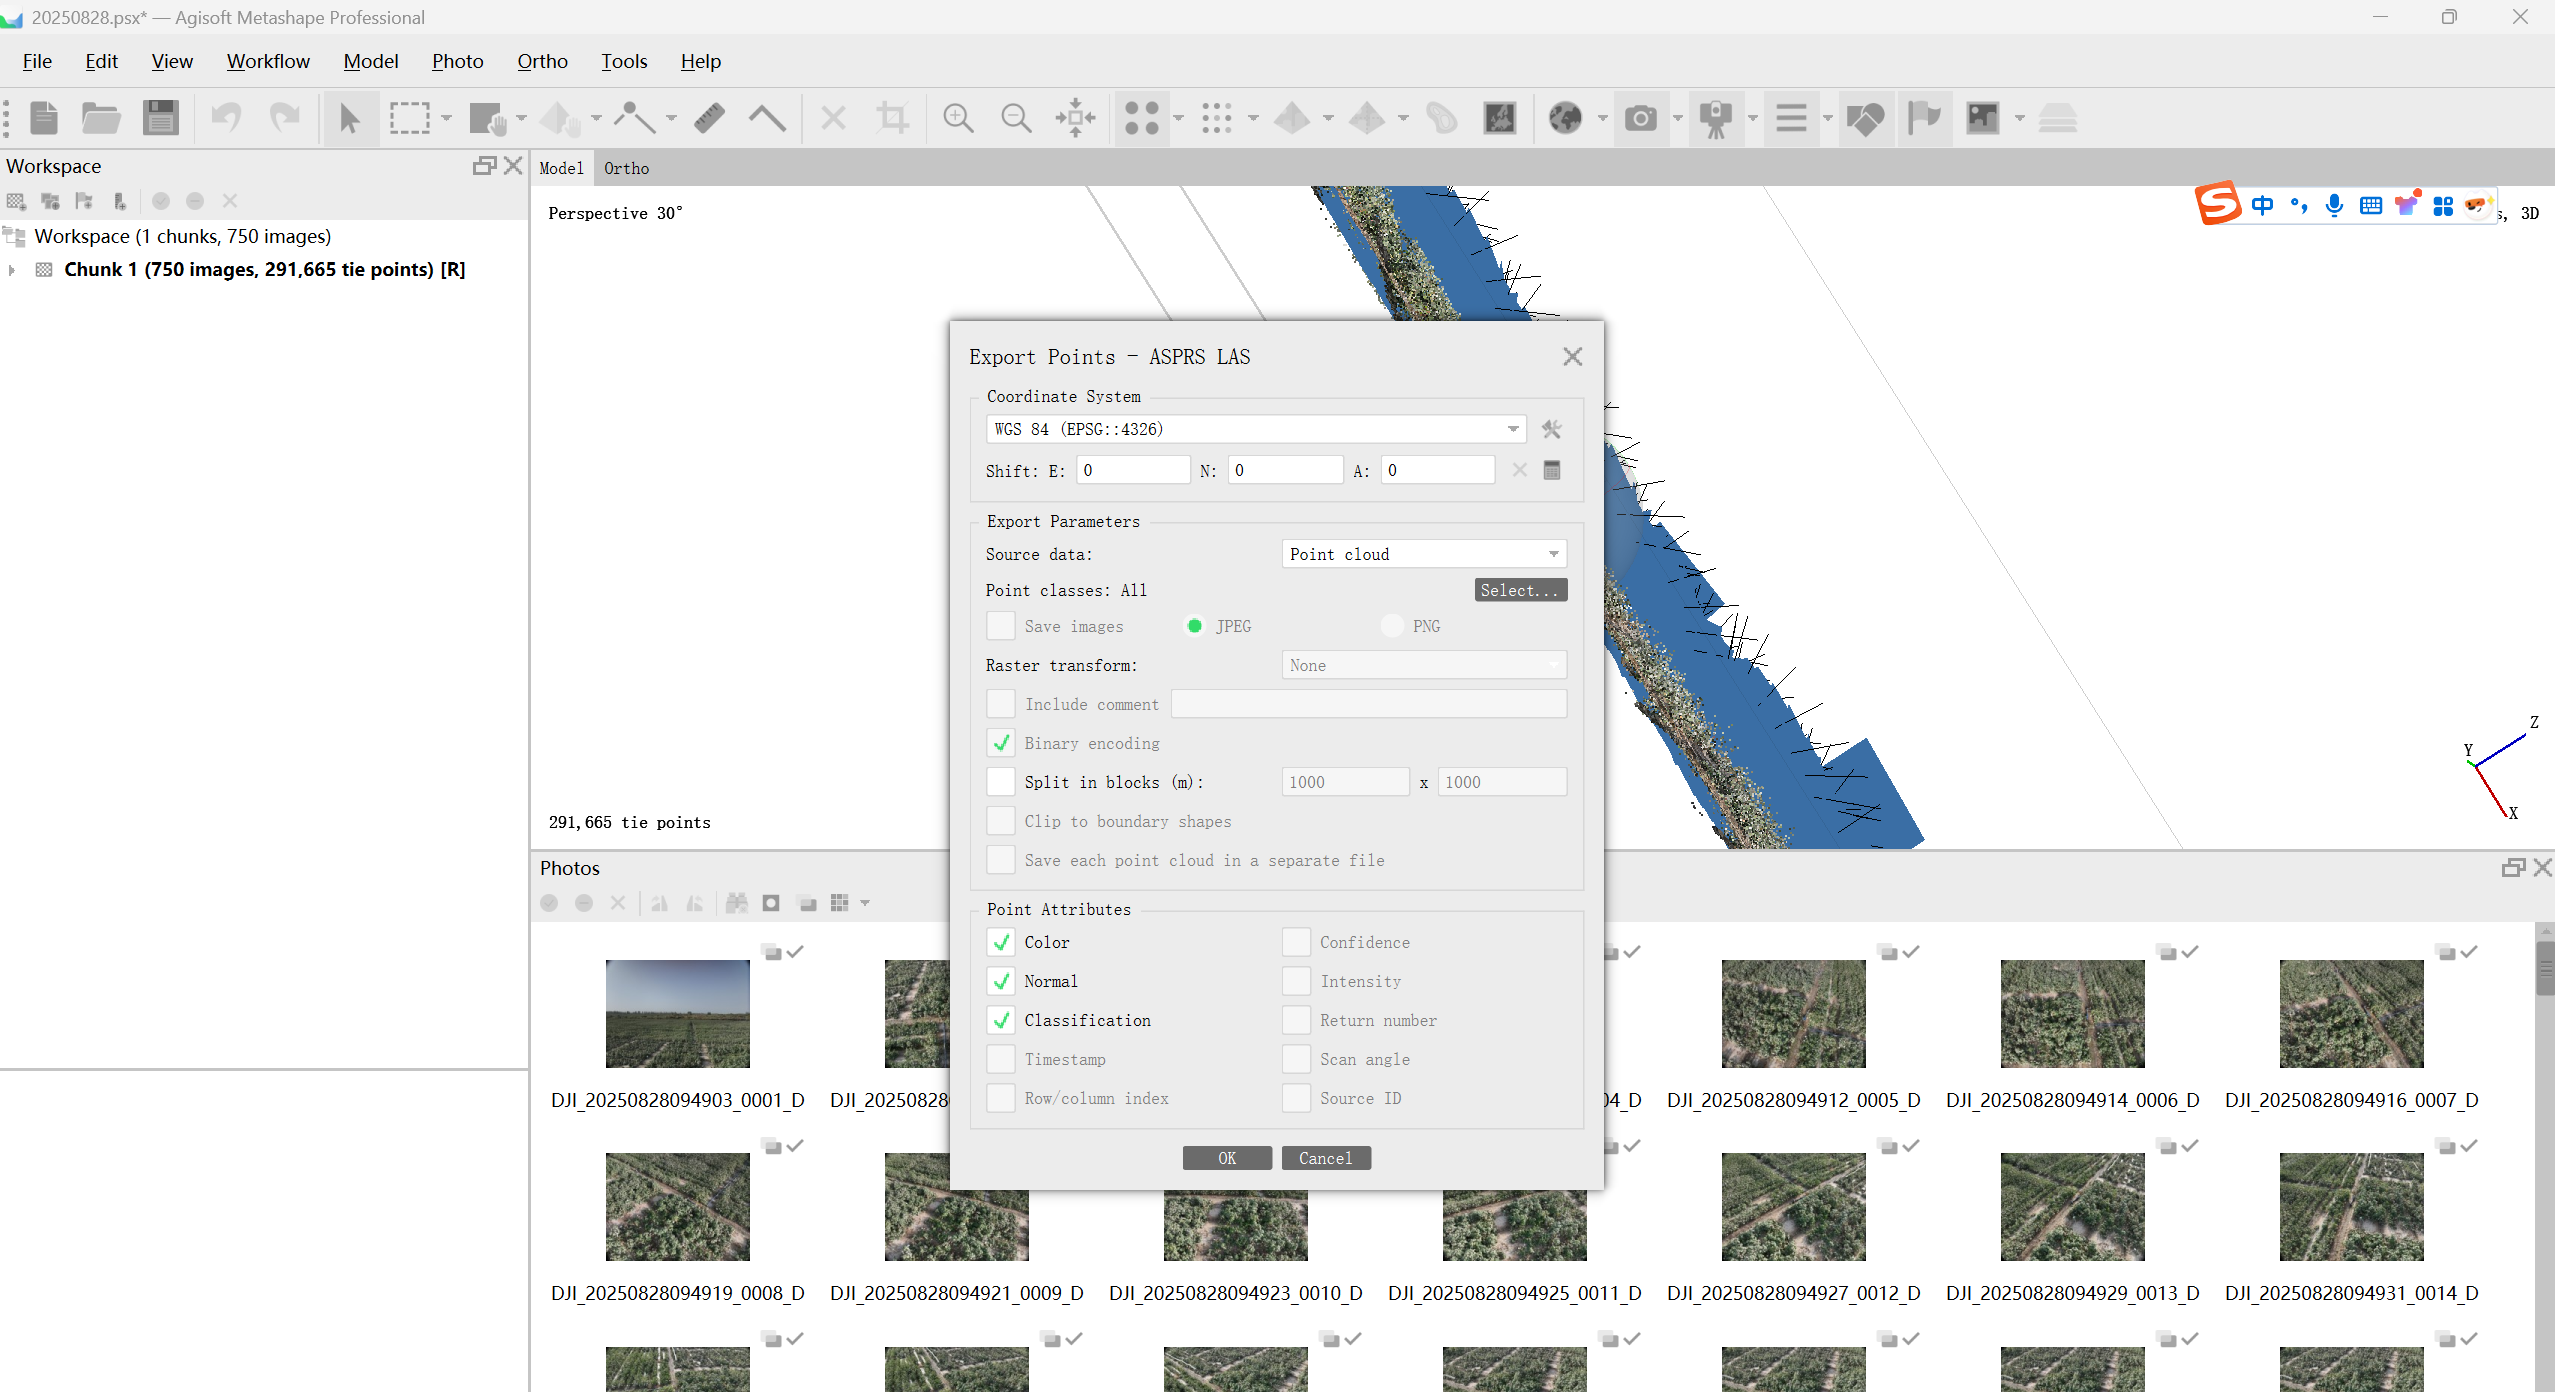This screenshot has width=2555, height=1392.
Task: Click the New document toolbar icon
Action: point(44,118)
